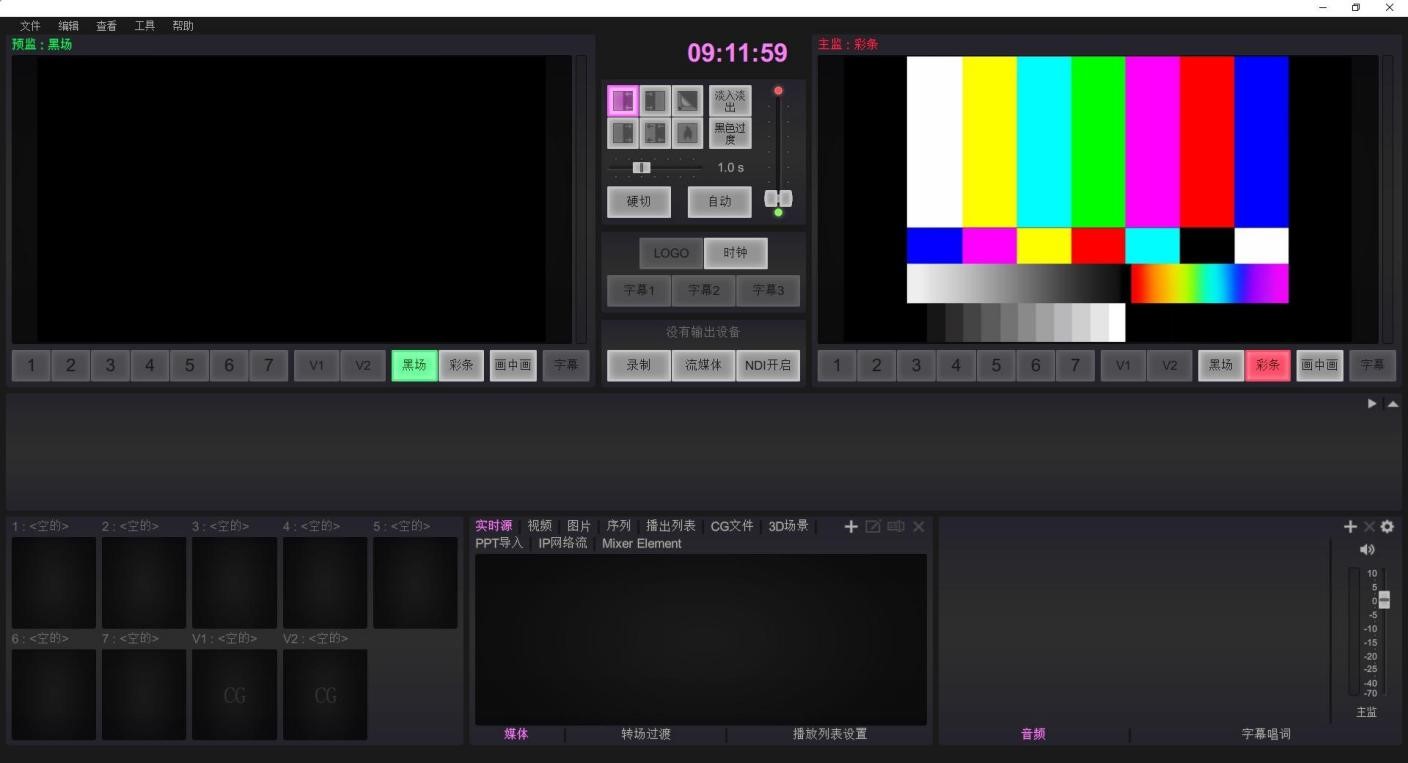Switch to the 视频 source tab
Screen dimensions: 1408x763
point(539,526)
